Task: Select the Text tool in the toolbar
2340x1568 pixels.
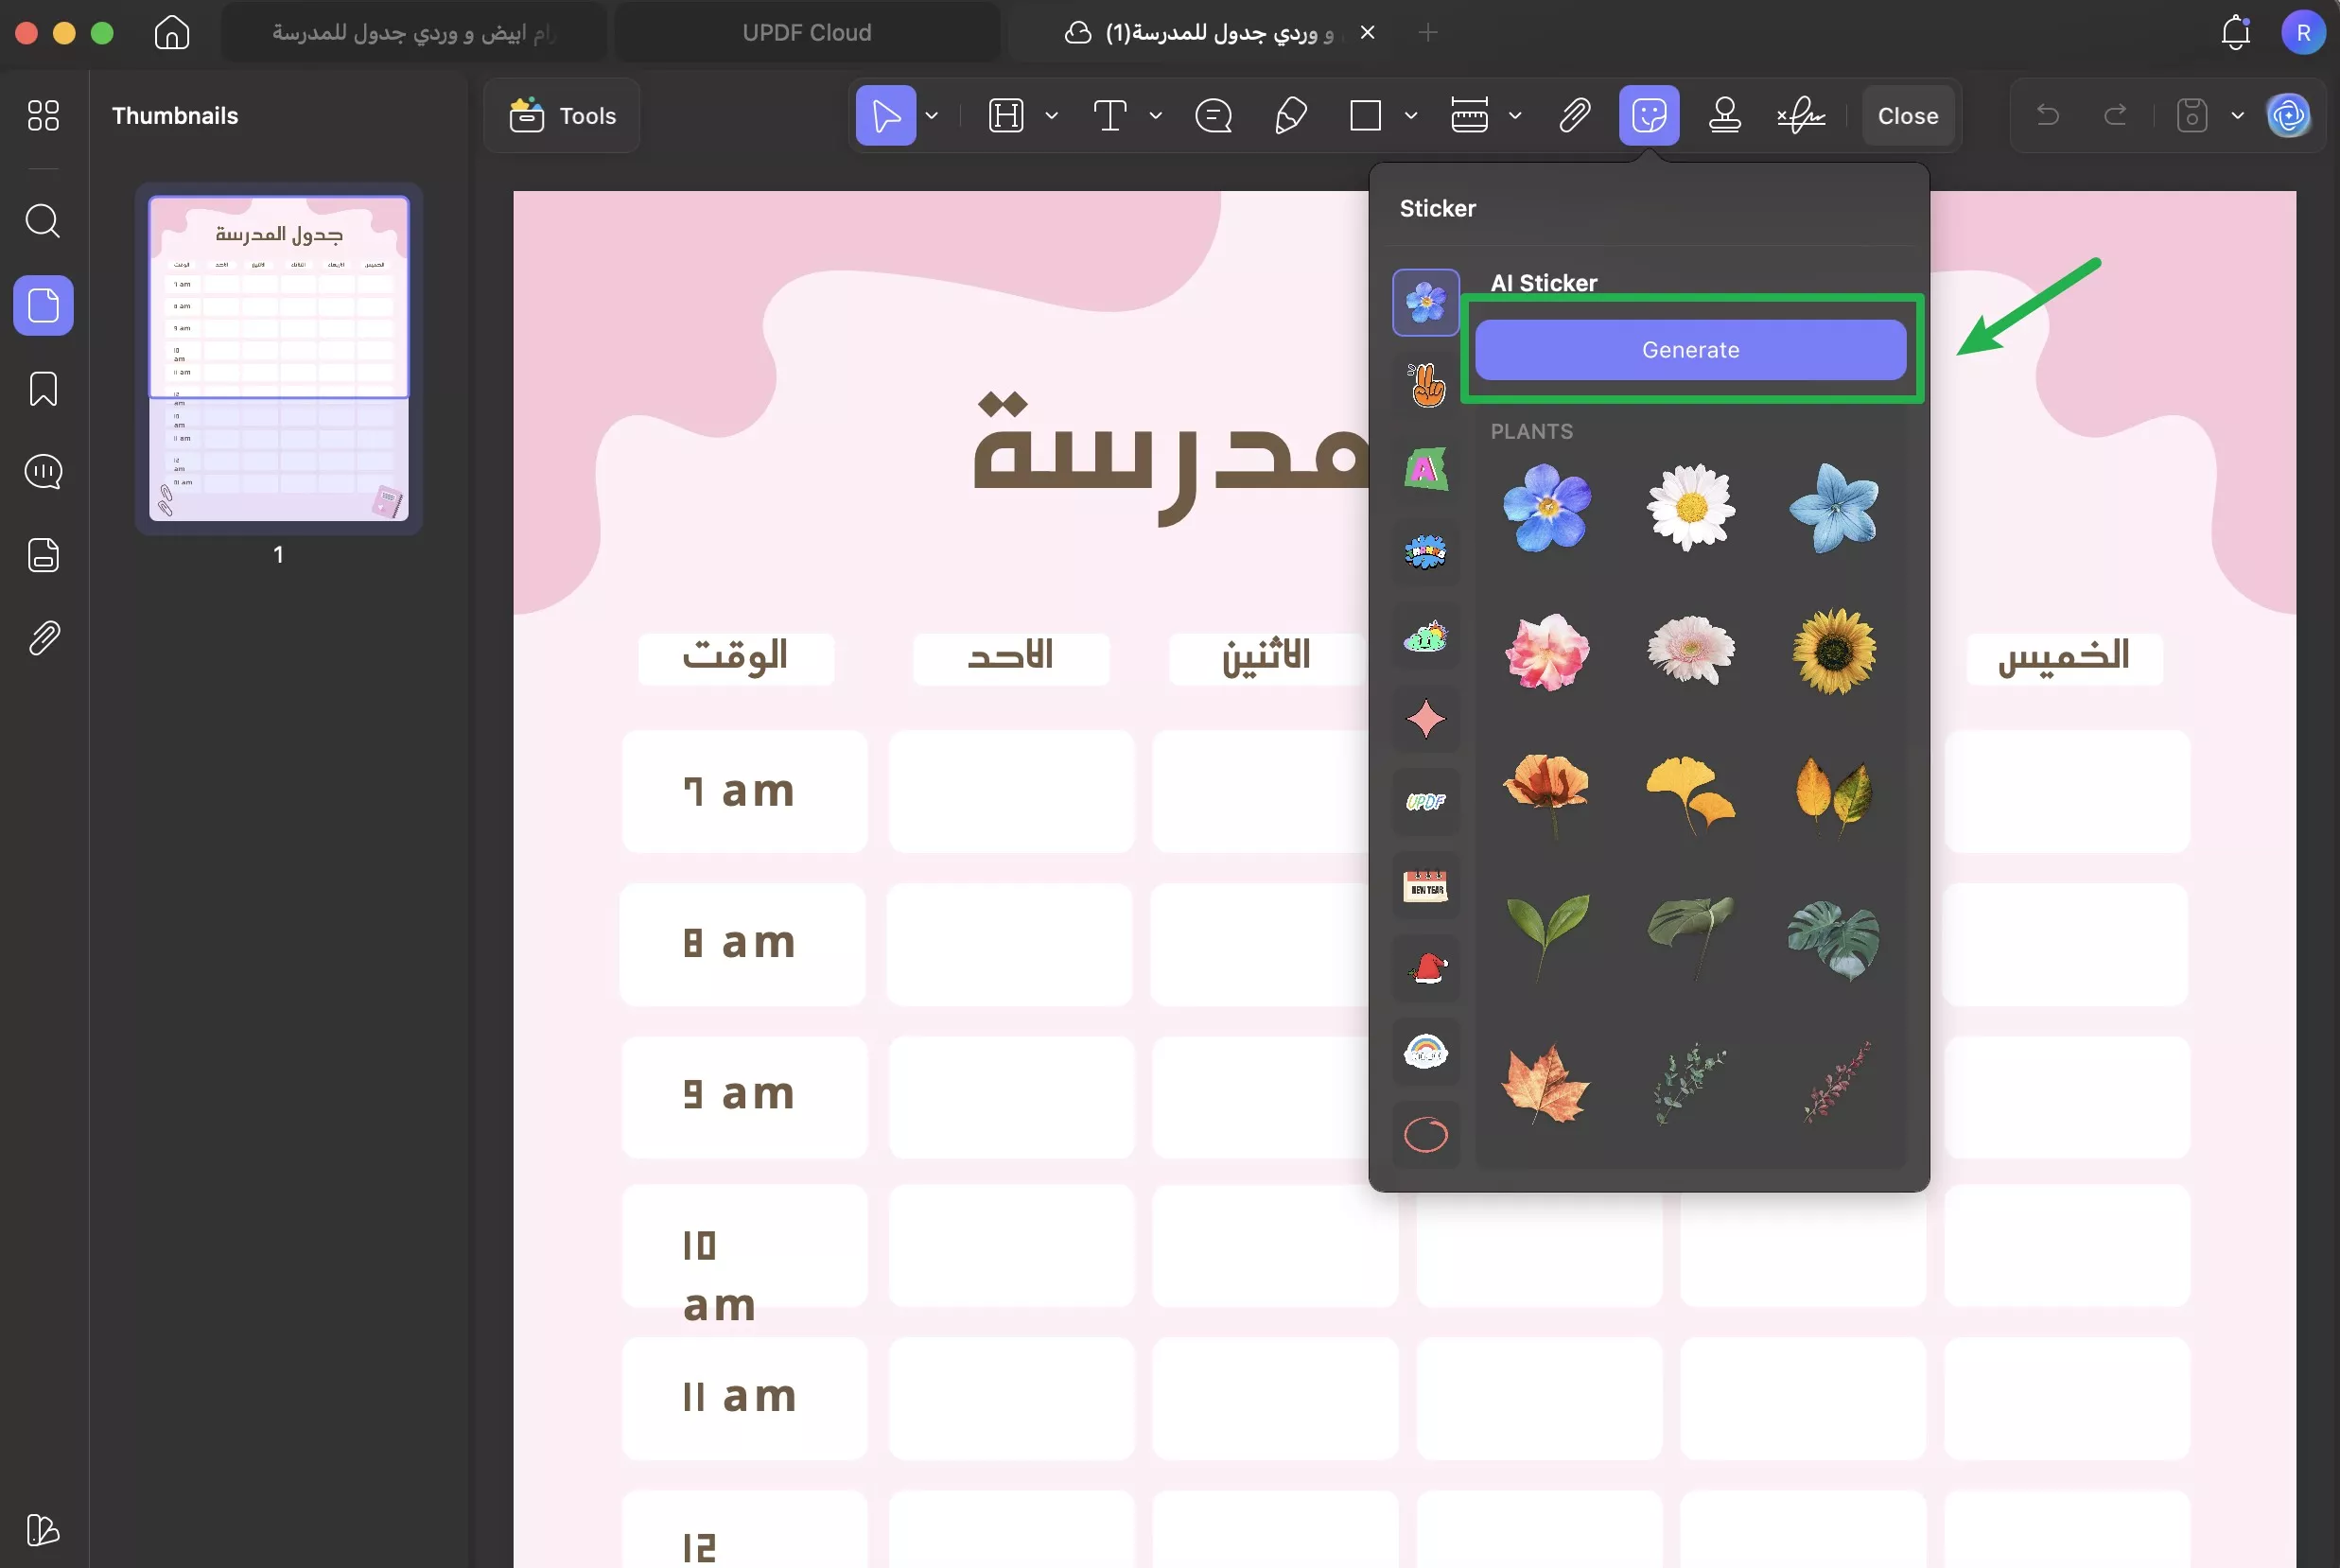Action: tap(1110, 115)
